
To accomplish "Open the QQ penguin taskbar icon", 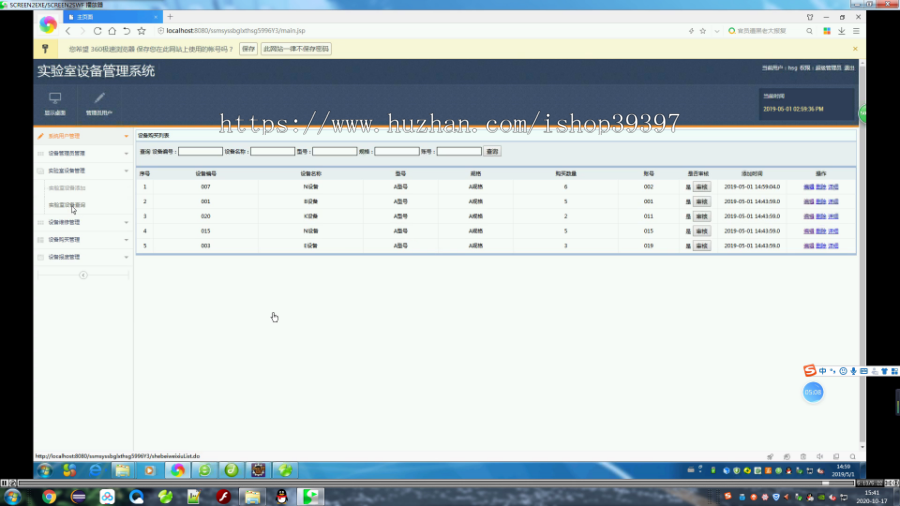I will pos(281,497).
